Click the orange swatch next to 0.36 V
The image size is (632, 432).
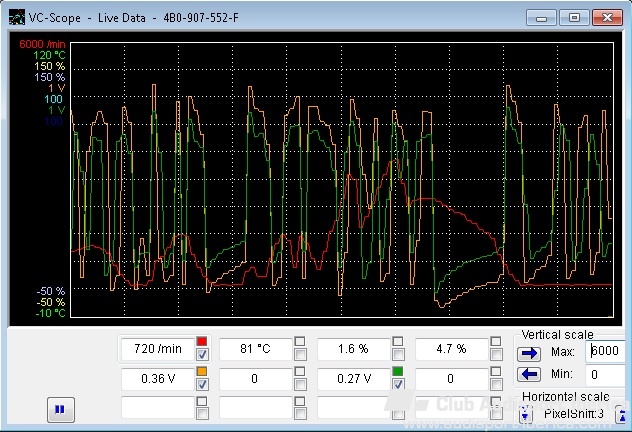202,372
